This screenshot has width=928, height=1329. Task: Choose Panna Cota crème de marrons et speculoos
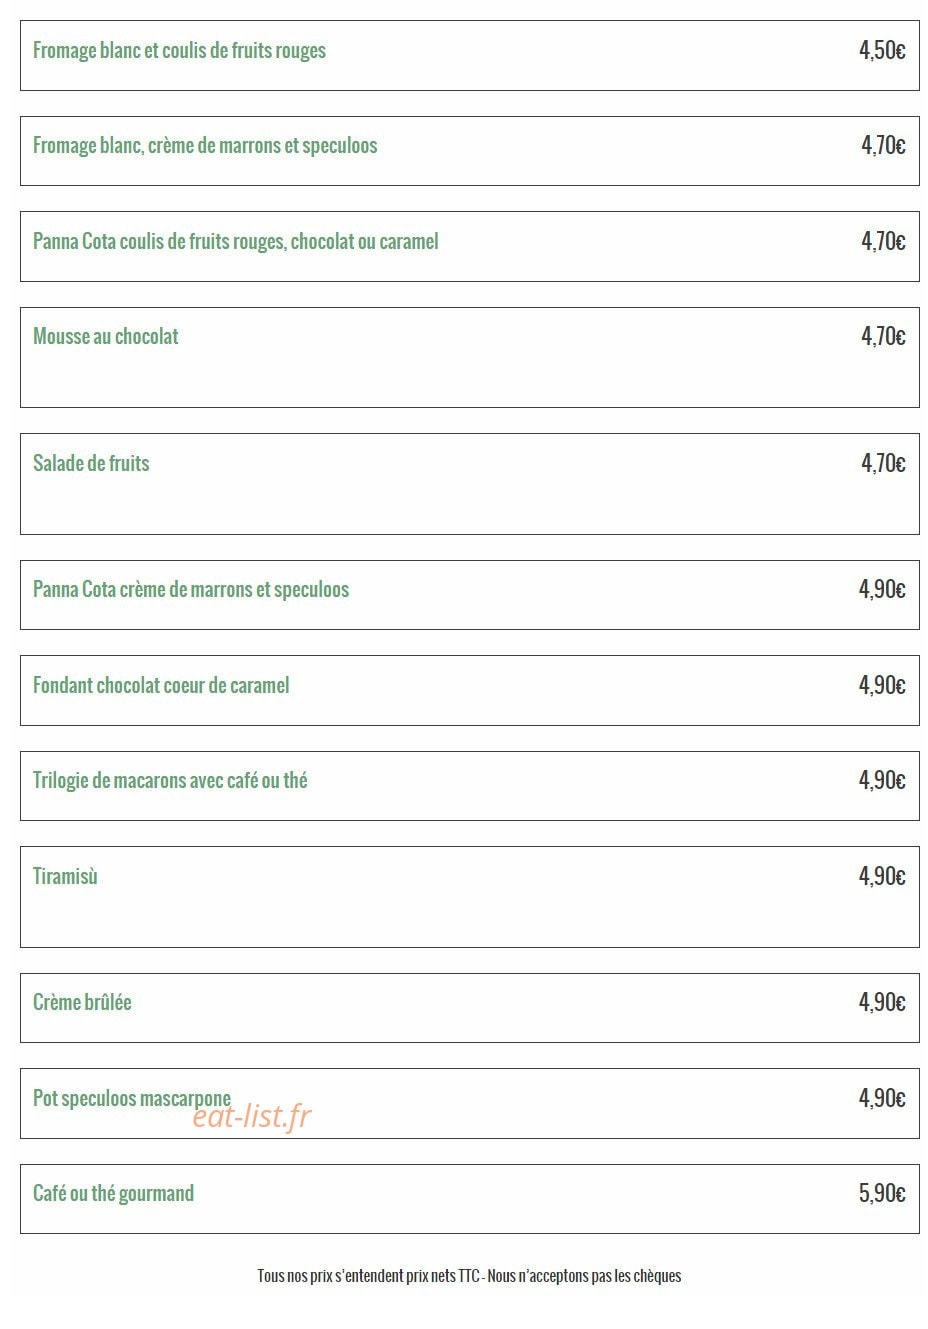tap(469, 595)
